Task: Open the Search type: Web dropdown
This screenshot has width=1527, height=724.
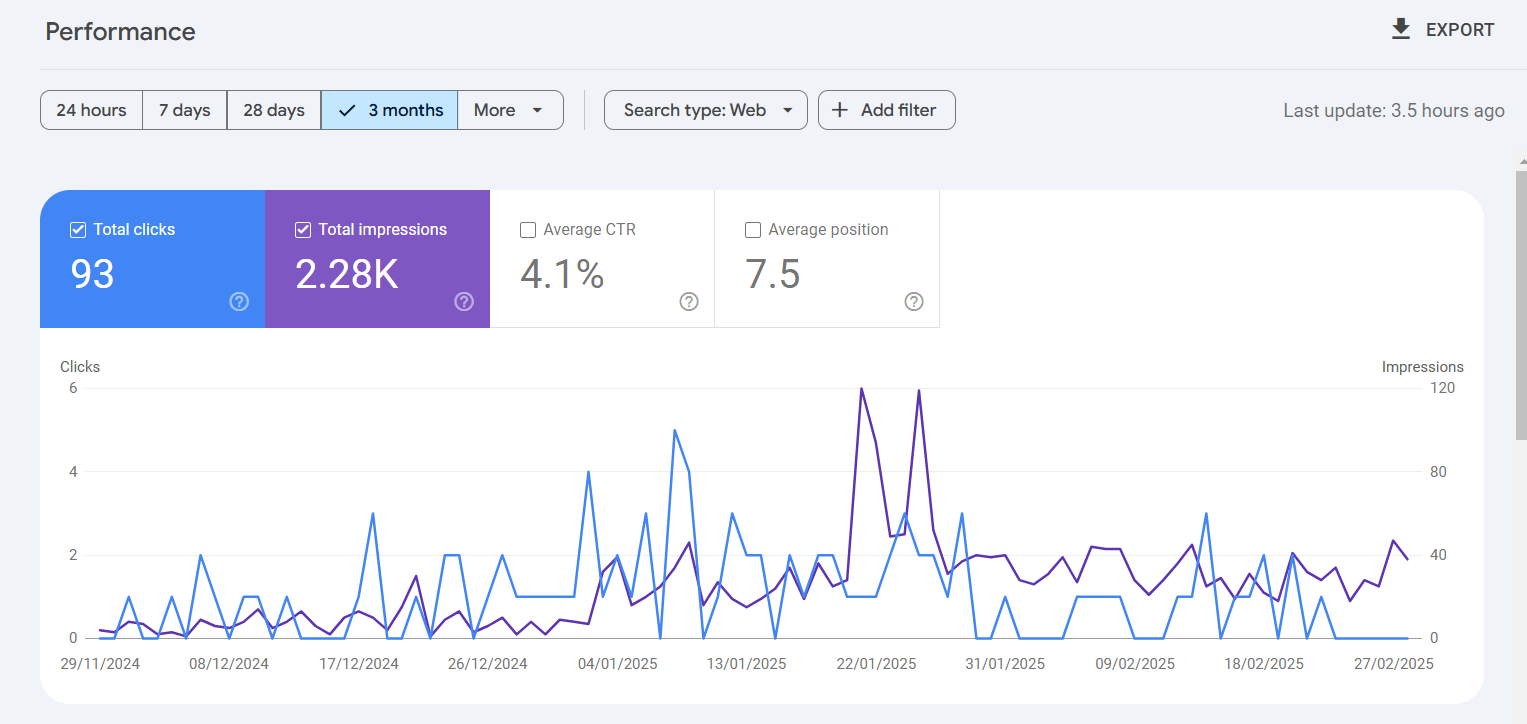Action: [x=705, y=110]
